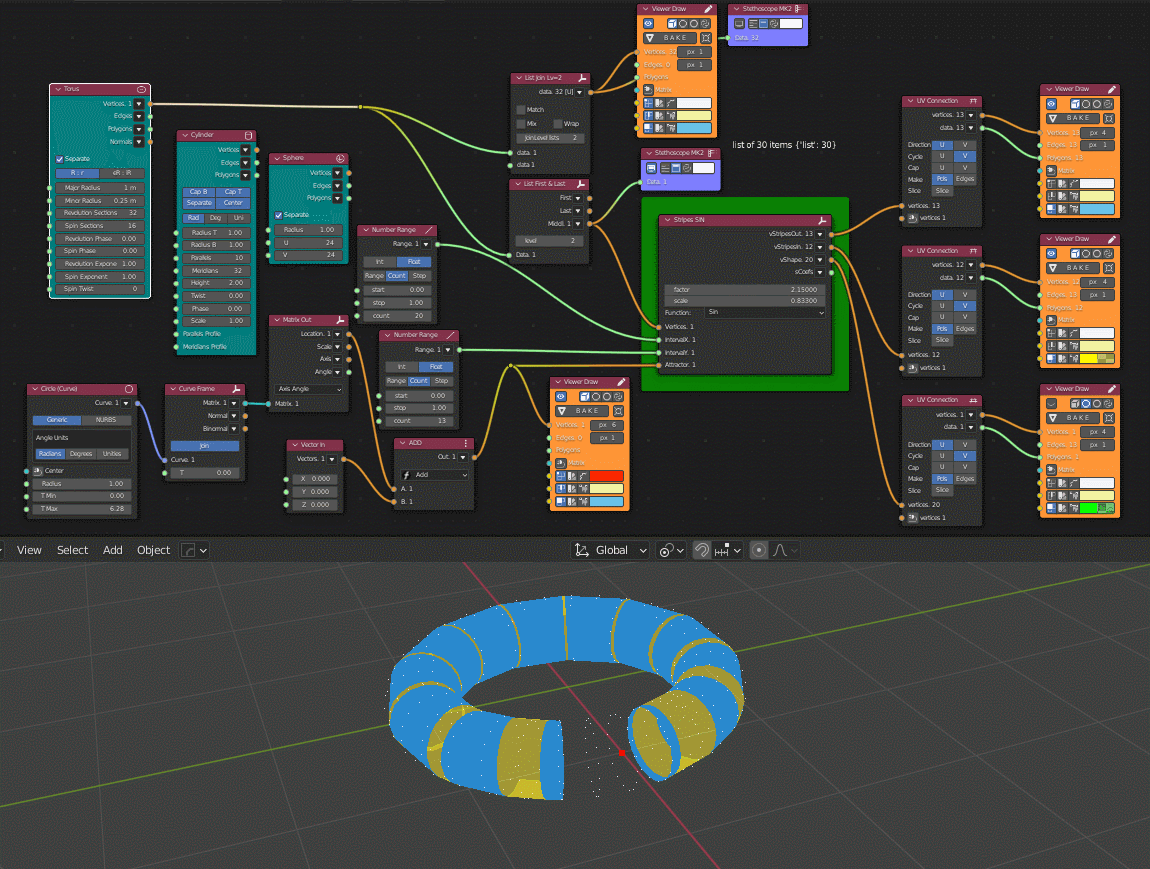The width and height of the screenshot is (1150, 869).
Task: Click the Circle (Curve) node header icon
Action: click(129, 389)
